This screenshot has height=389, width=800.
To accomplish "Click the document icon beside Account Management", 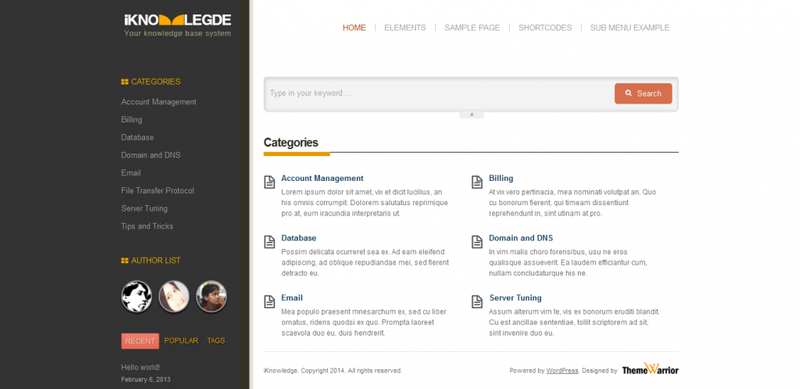I will click(269, 182).
